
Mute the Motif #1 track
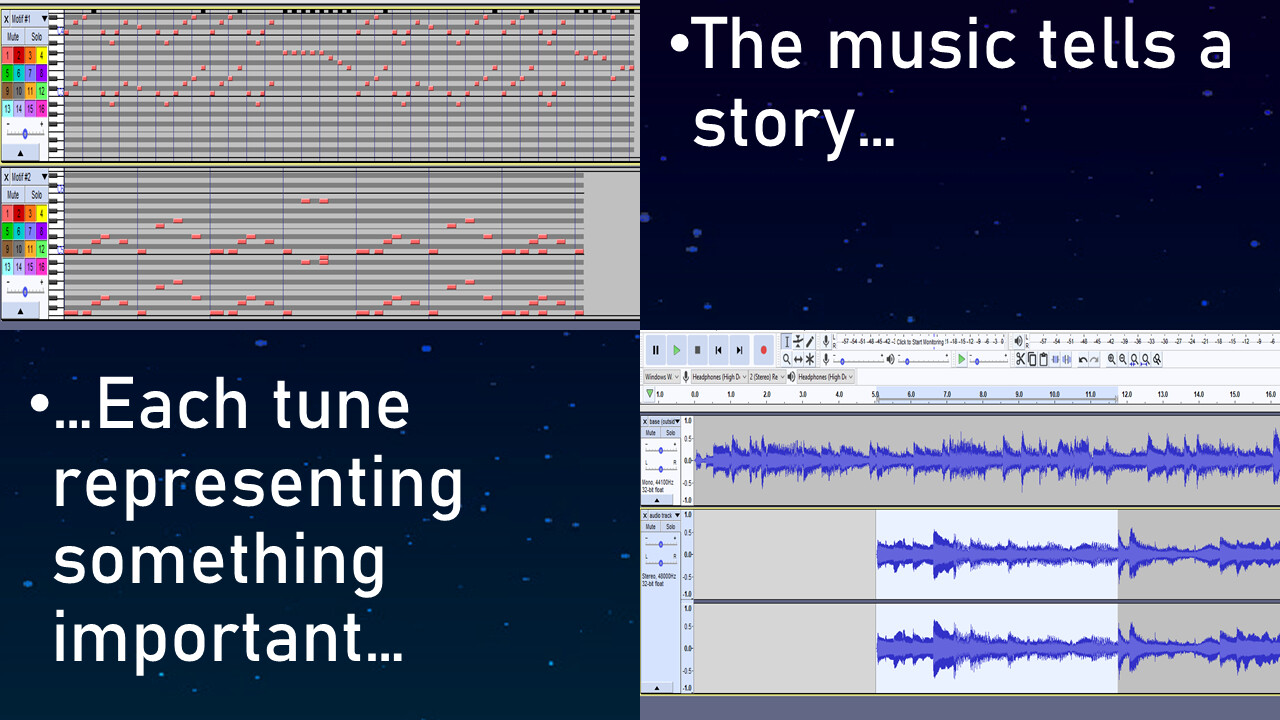point(13,36)
